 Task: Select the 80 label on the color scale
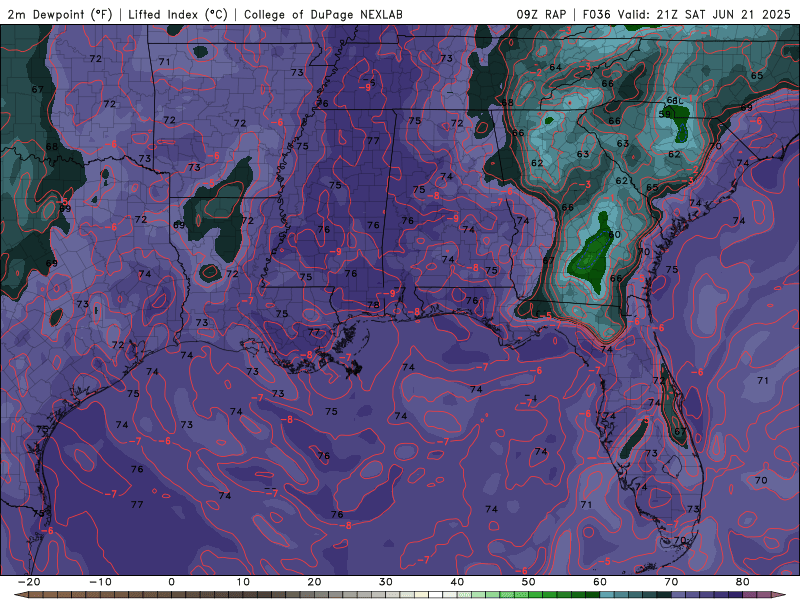tap(743, 582)
